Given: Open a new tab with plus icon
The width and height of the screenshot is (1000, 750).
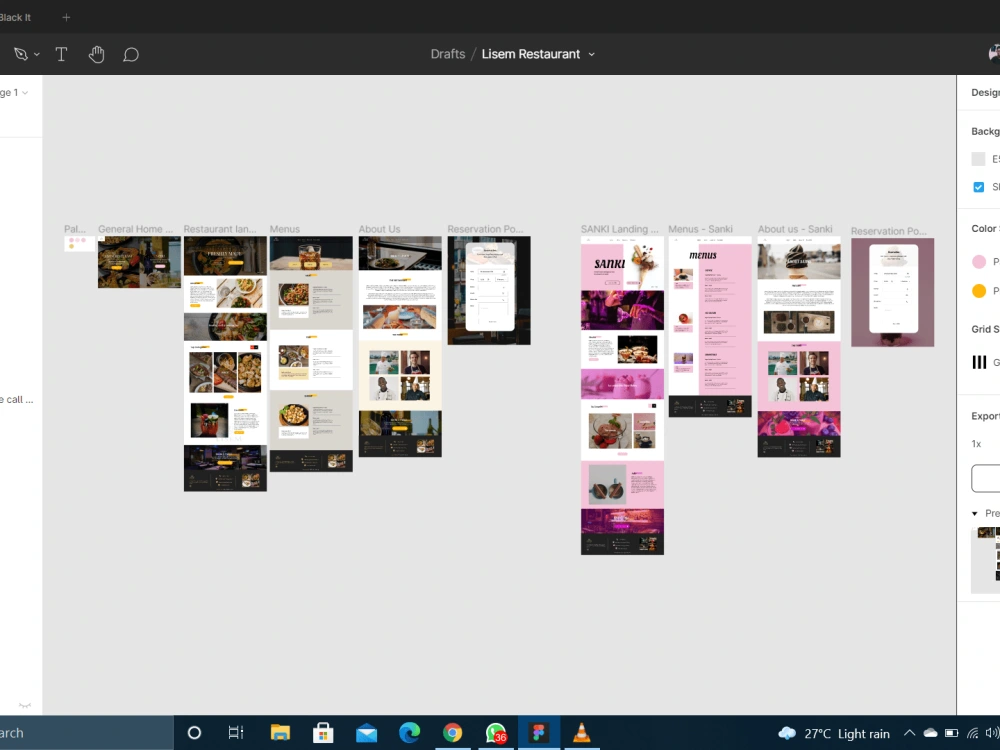Looking at the screenshot, I should pyautogui.click(x=66, y=17).
